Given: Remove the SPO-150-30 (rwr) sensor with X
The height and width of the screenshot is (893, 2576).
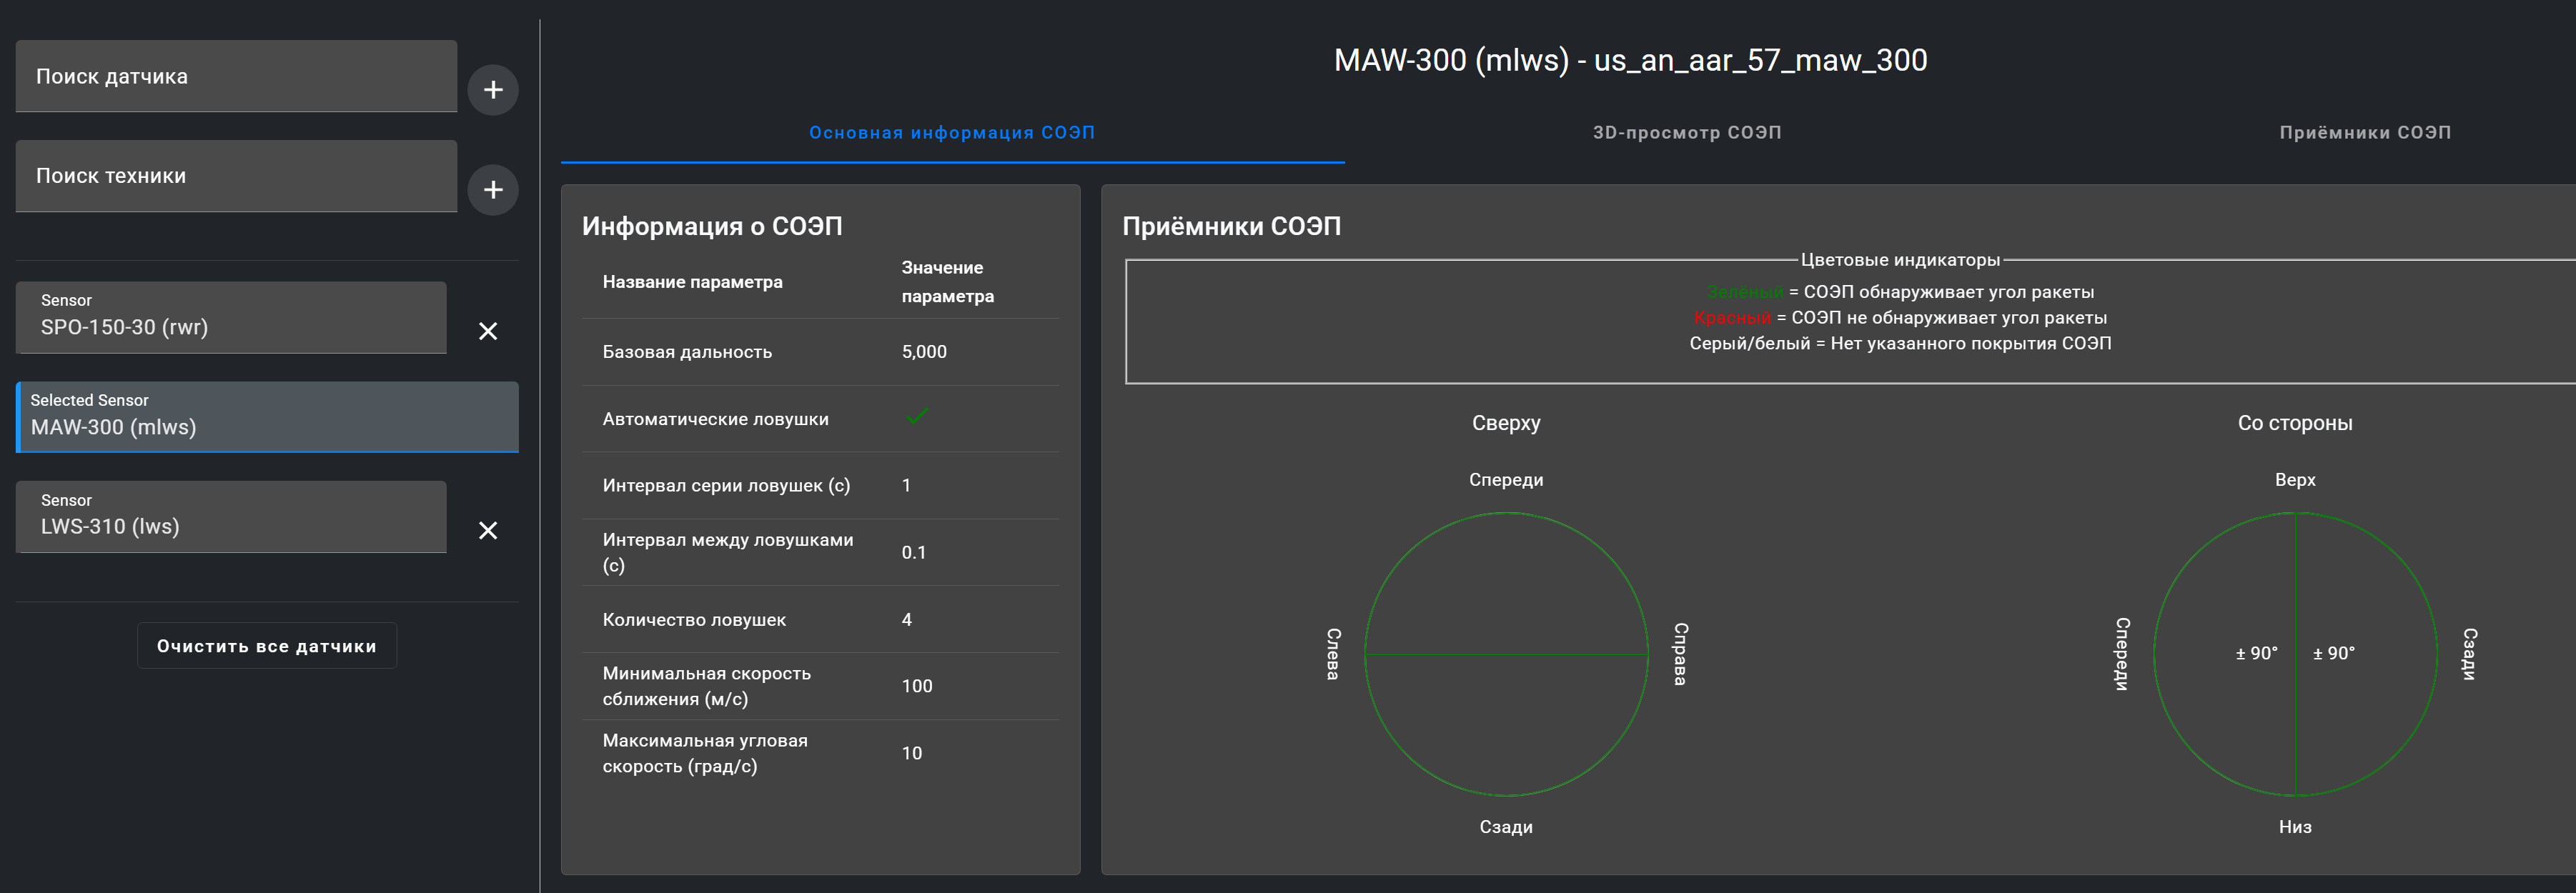Looking at the screenshot, I should click(x=488, y=331).
